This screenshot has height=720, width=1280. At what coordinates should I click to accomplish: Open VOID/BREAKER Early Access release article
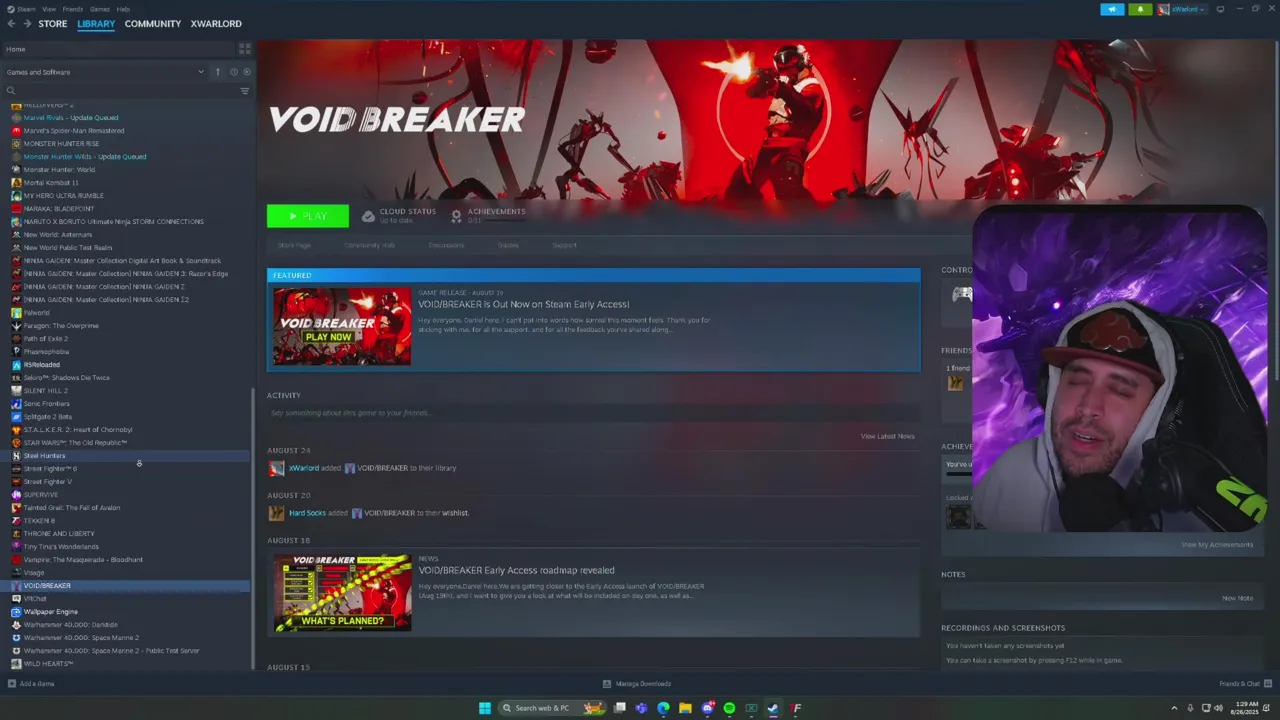(x=523, y=304)
